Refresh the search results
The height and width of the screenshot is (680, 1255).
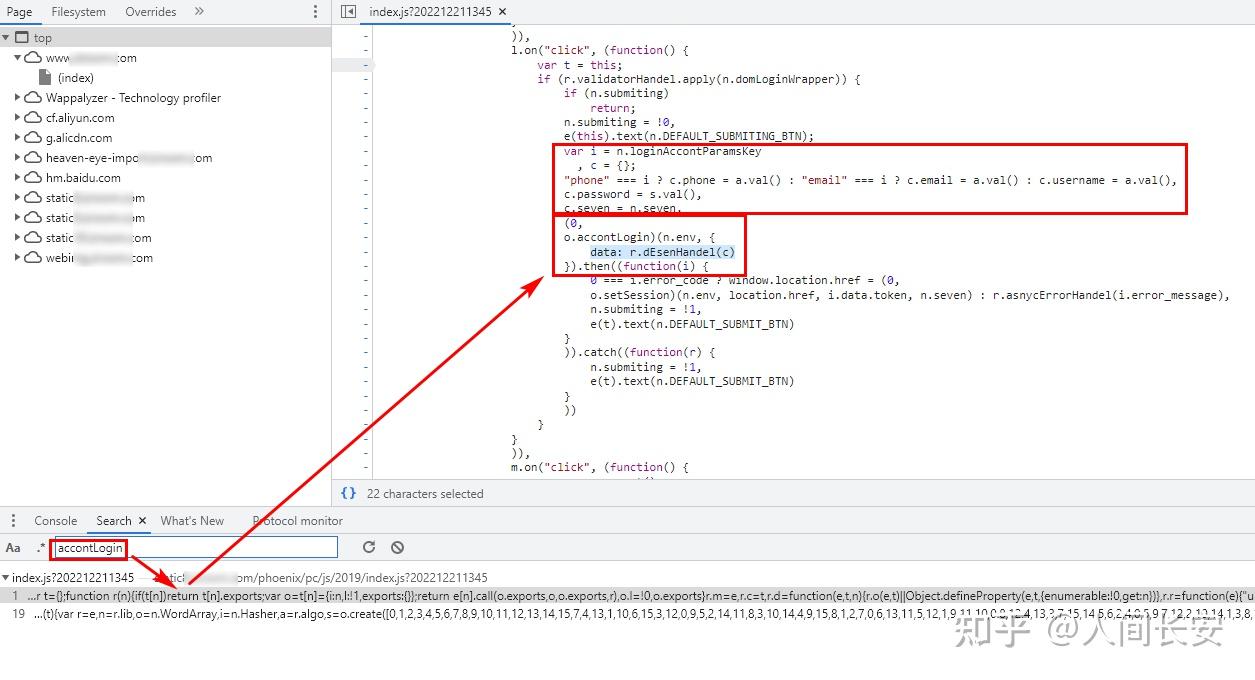pos(369,547)
